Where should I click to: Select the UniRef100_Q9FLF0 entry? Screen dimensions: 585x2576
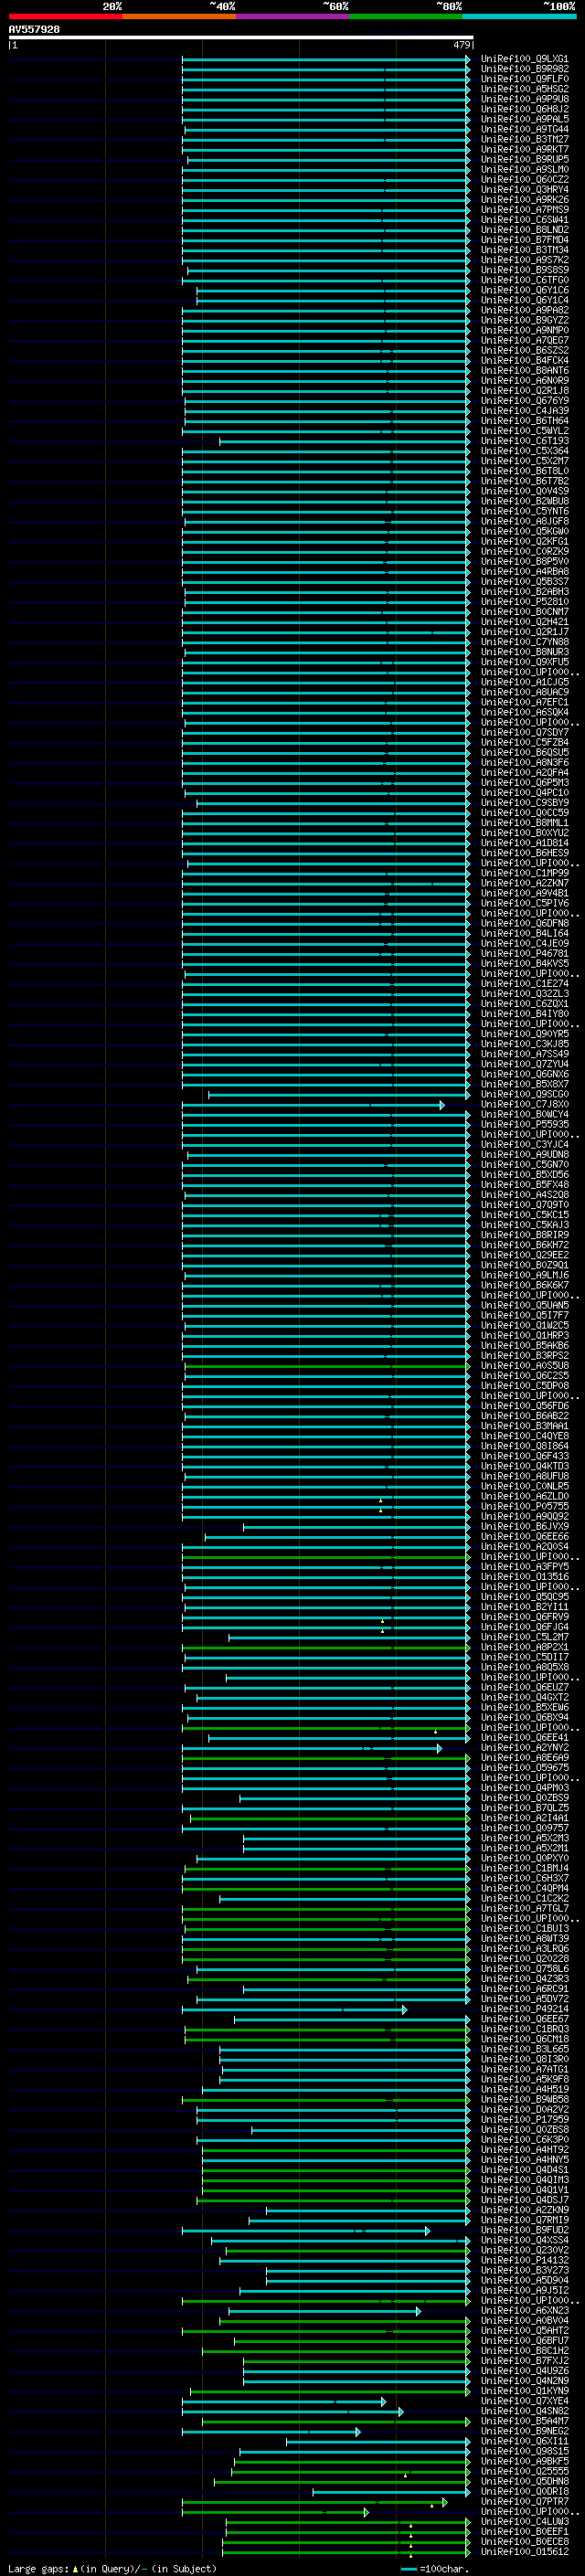tap(525, 79)
